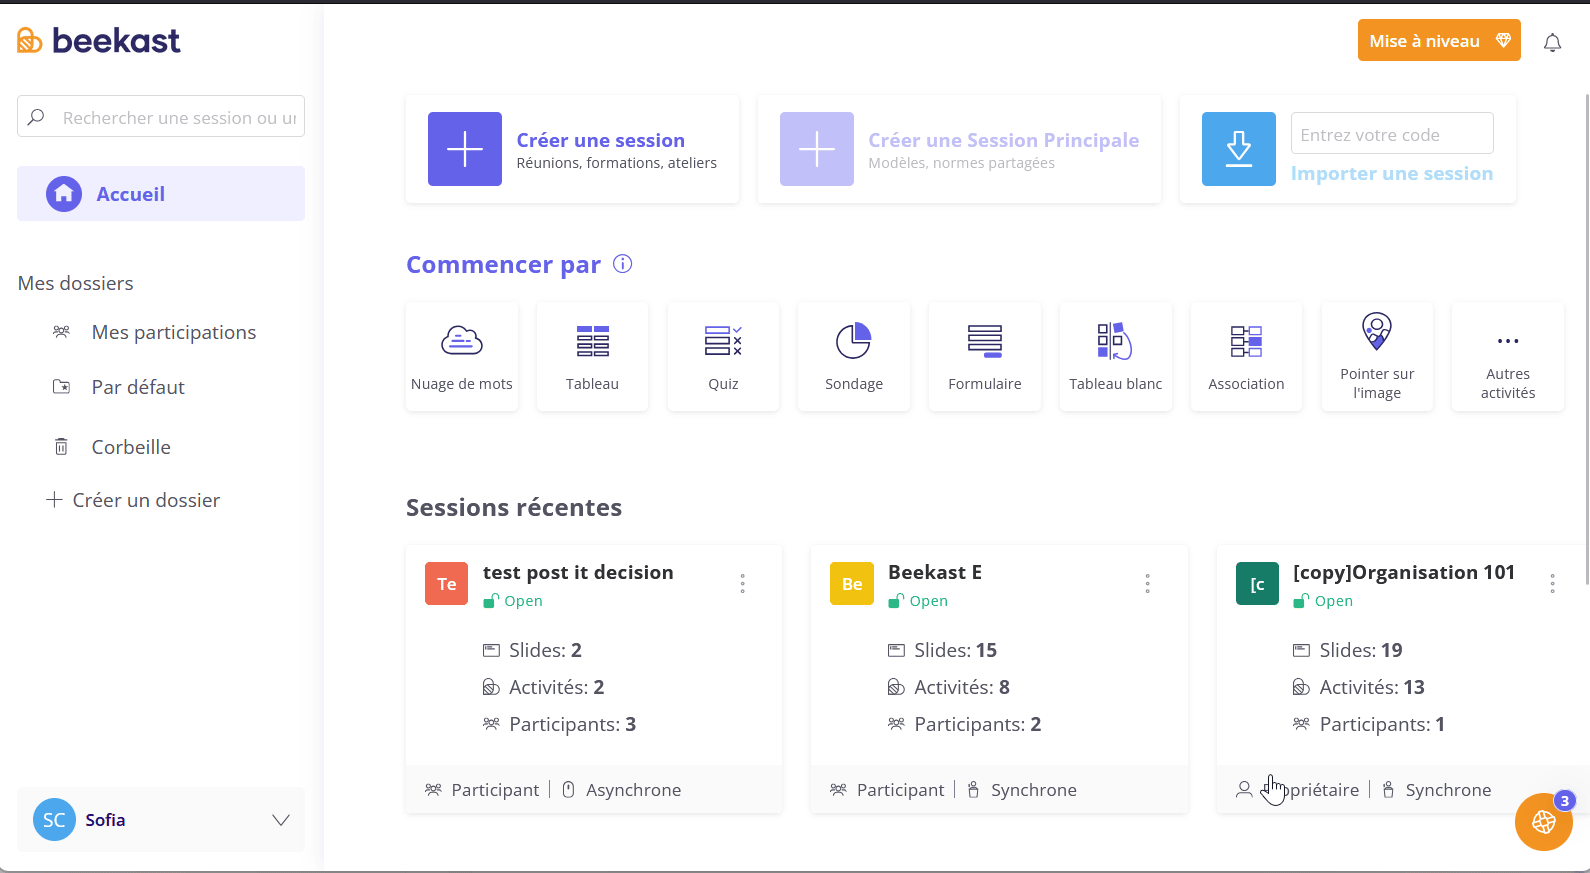Screen dimensions: 1590x873
Task: Start a Tableau activity
Action: (592, 357)
